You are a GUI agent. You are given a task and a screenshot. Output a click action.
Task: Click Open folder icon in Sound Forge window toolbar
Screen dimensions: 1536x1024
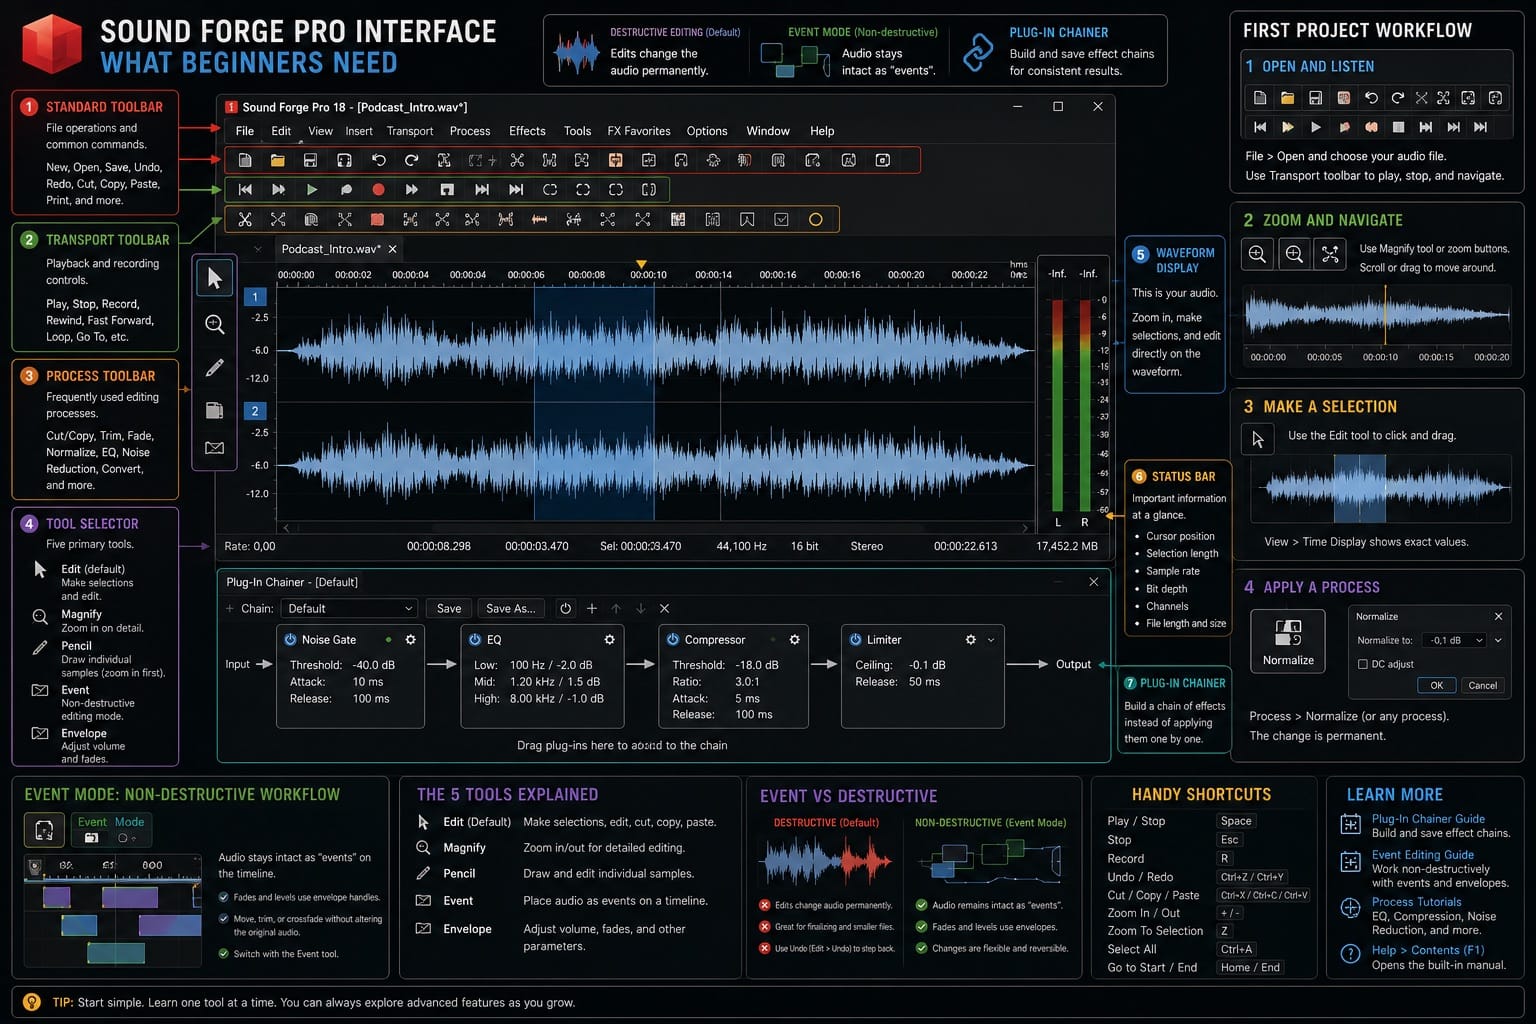tap(278, 160)
